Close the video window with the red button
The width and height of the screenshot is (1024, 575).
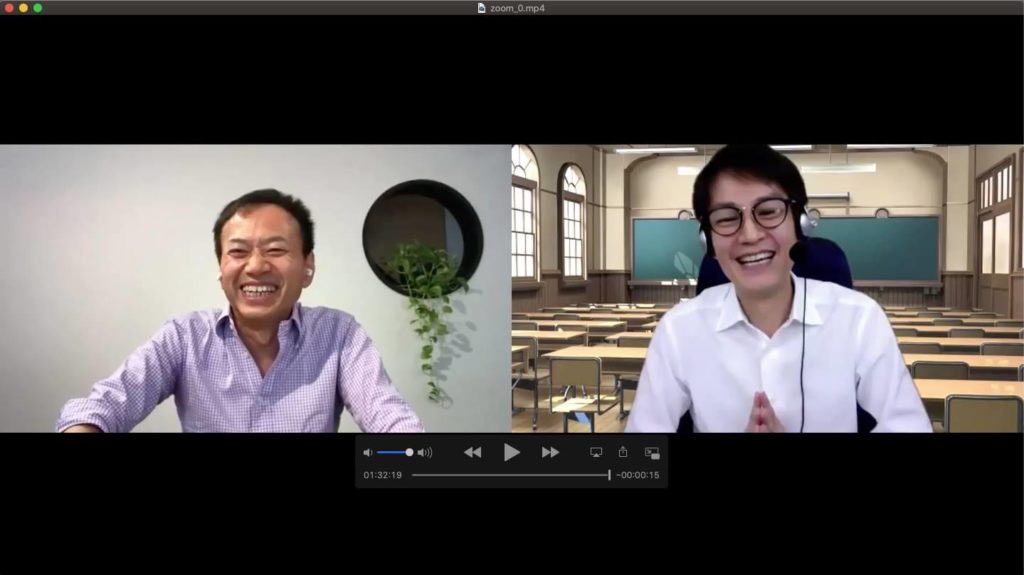9,7
